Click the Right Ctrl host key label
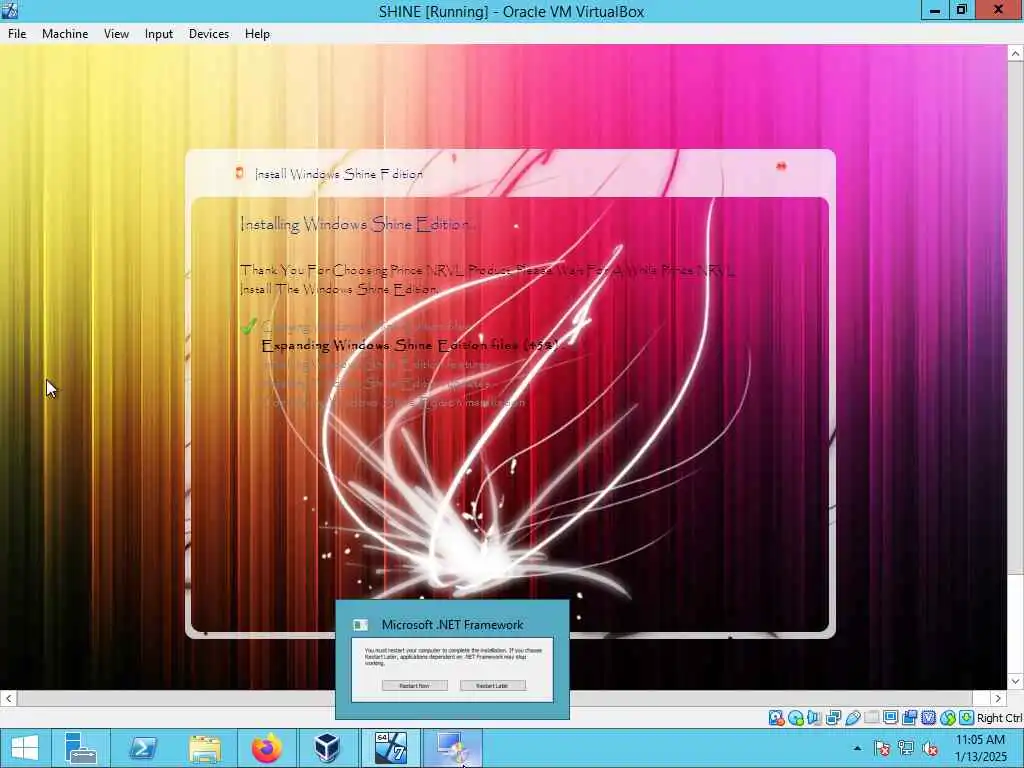Screen dimensions: 1024x768 click(1000, 718)
